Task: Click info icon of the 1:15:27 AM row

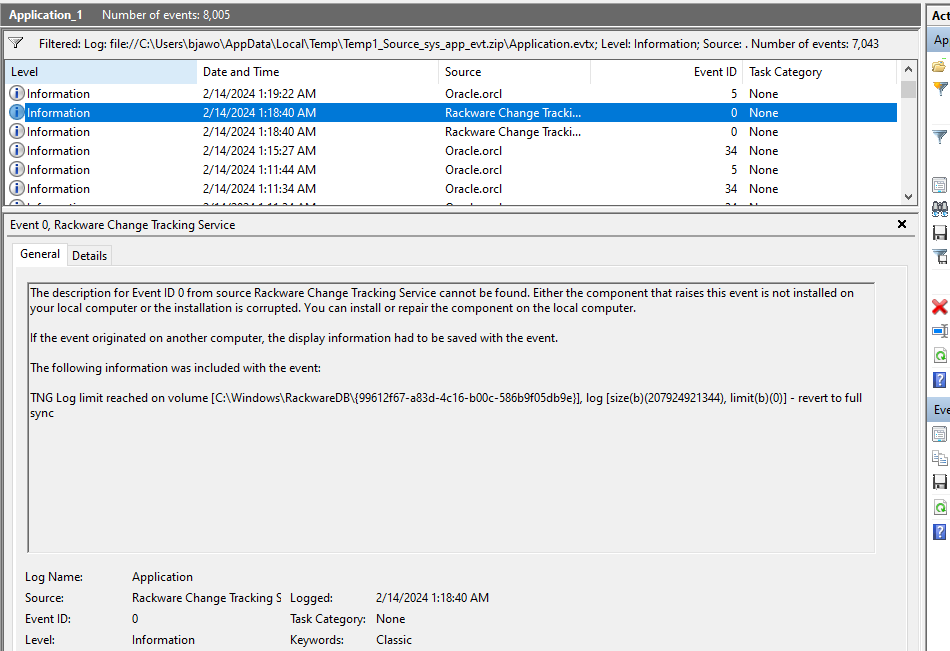Action: click(x=17, y=150)
